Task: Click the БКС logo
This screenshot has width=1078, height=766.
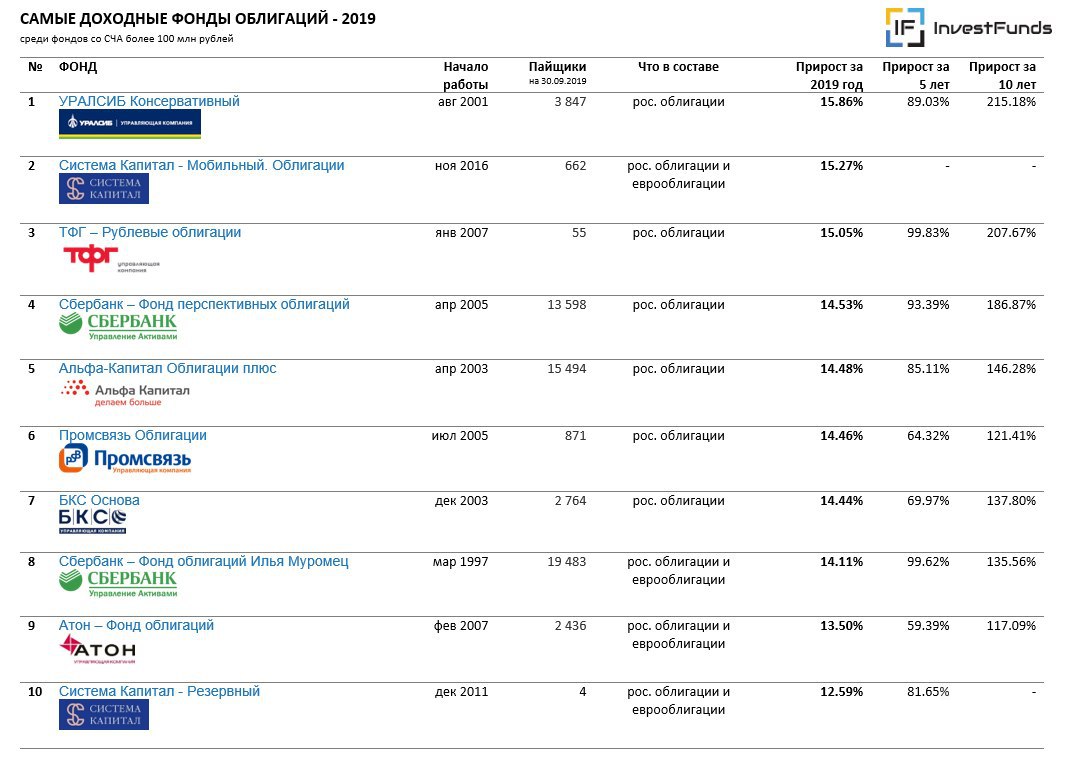Action: point(93,521)
